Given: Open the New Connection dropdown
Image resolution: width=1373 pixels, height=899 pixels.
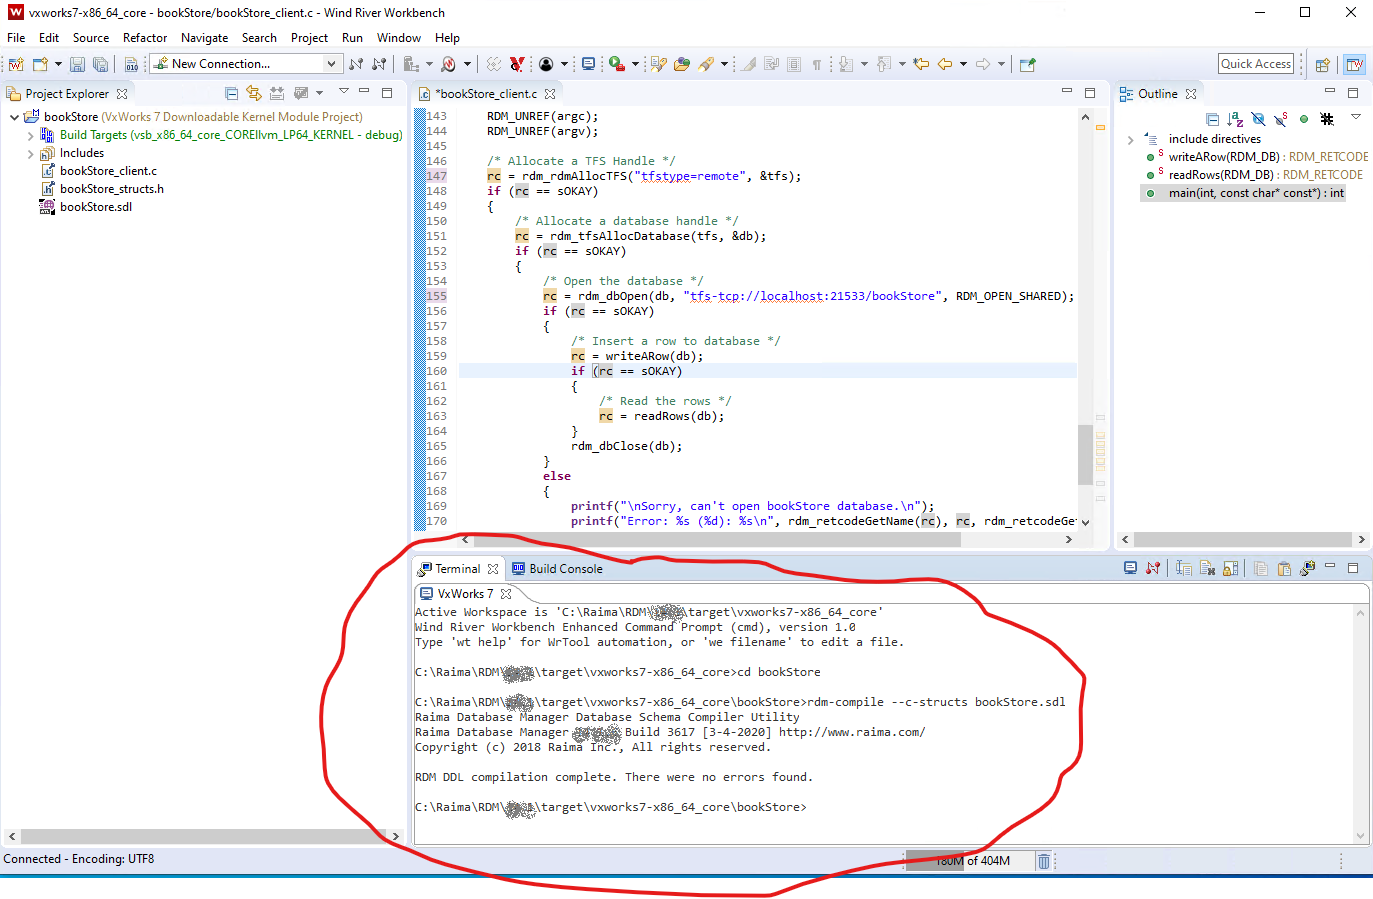Looking at the screenshot, I should pyautogui.click(x=331, y=64).
